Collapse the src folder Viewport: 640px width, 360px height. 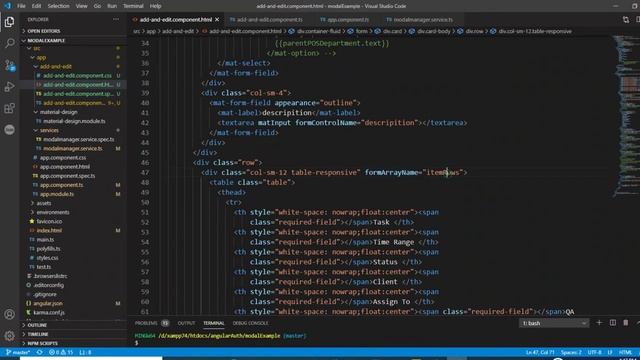click(37, 49)
